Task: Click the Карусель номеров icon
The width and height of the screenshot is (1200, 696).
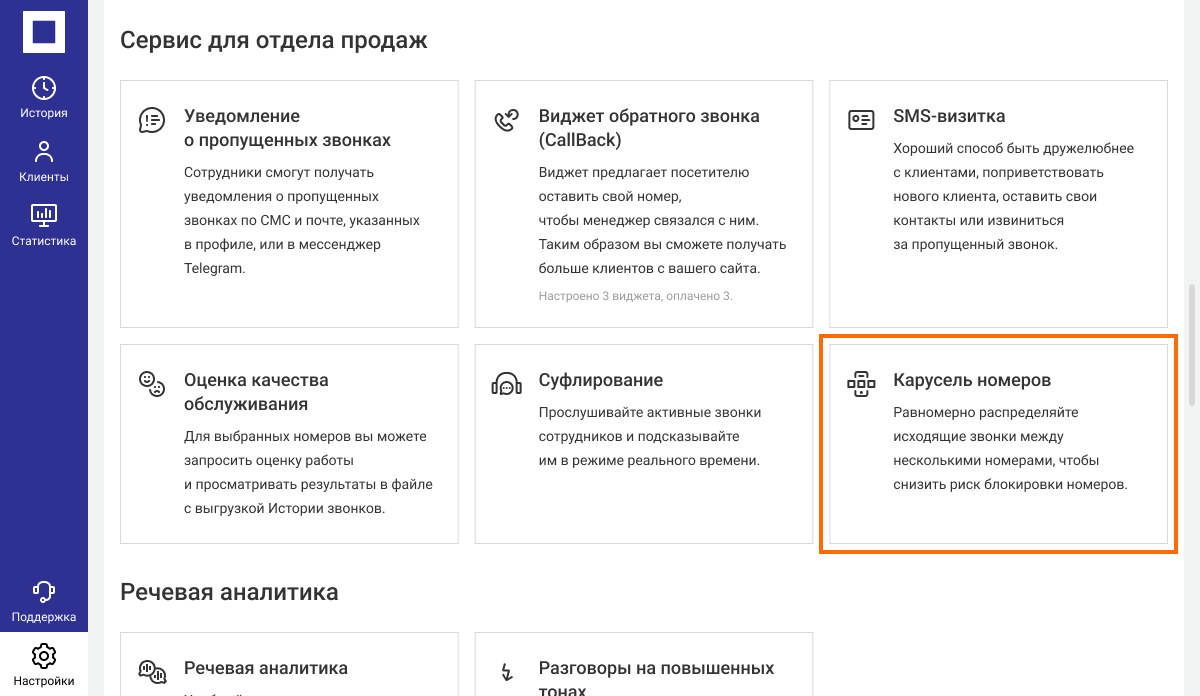Action: click(x=860, y=384)
